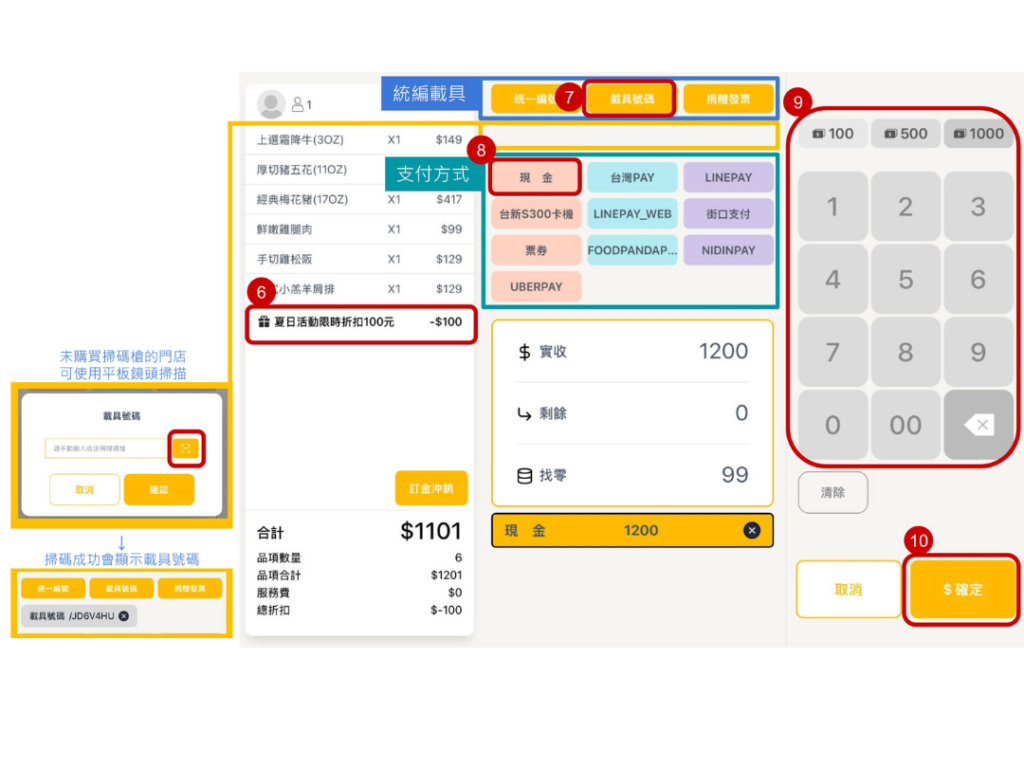Remove the 現金 1200 payment entry
The image size is (1024, 768).
click(x=752, y=530)
